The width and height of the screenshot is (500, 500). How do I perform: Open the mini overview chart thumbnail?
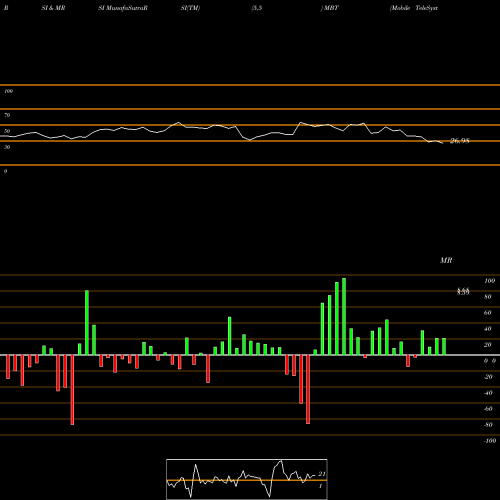pyautogui.click(x=247, y=479)
